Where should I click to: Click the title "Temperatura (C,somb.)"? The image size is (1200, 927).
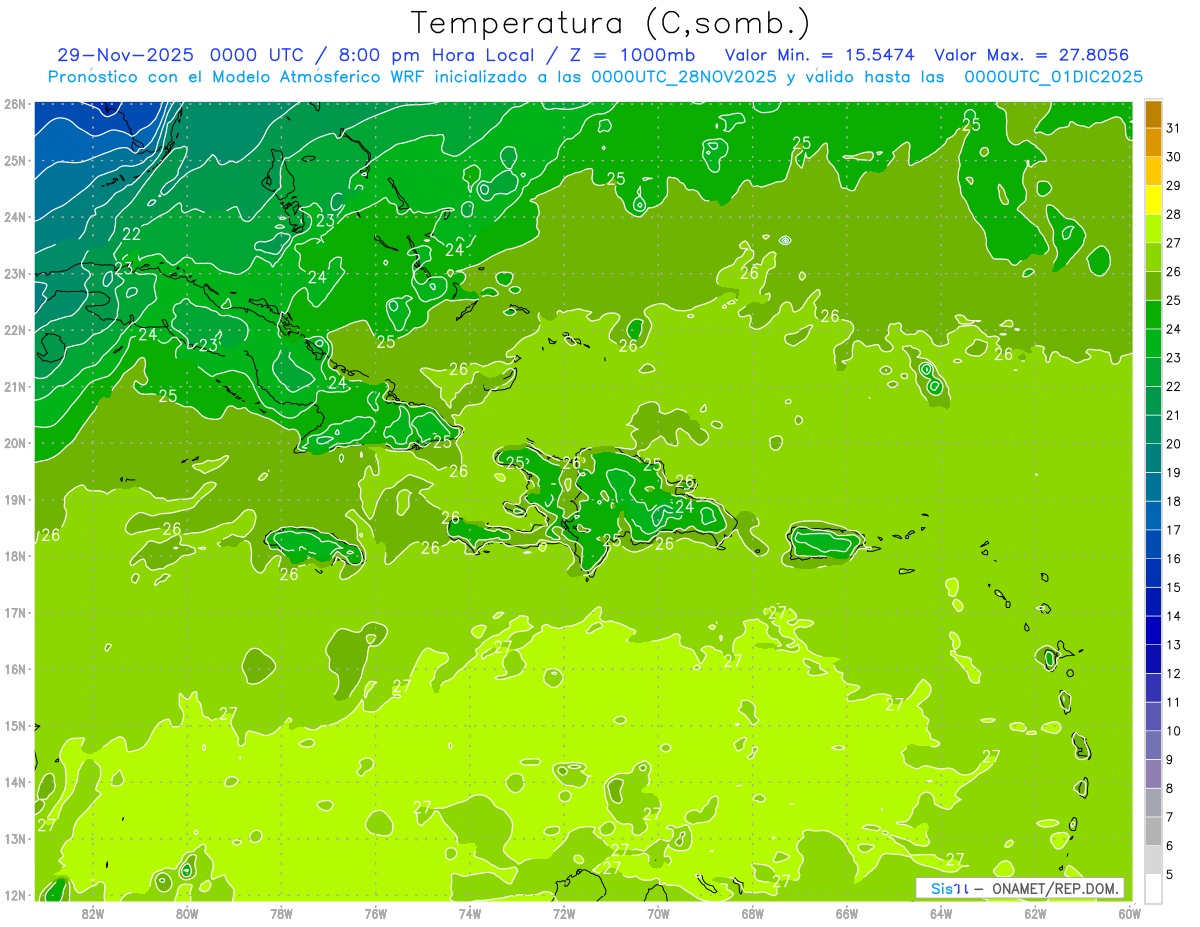tap(611, 24)
